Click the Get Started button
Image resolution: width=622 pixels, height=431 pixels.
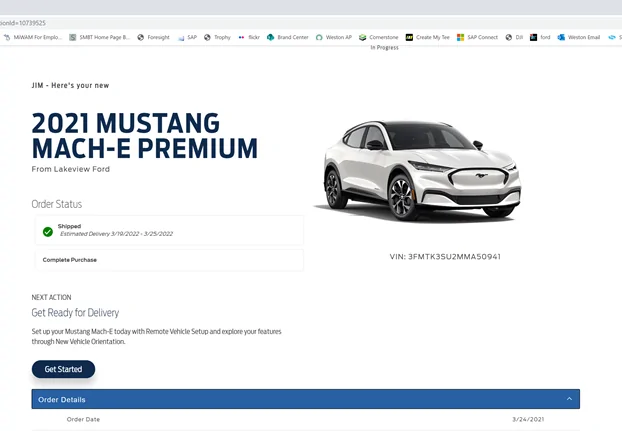[x=63, y=369]
